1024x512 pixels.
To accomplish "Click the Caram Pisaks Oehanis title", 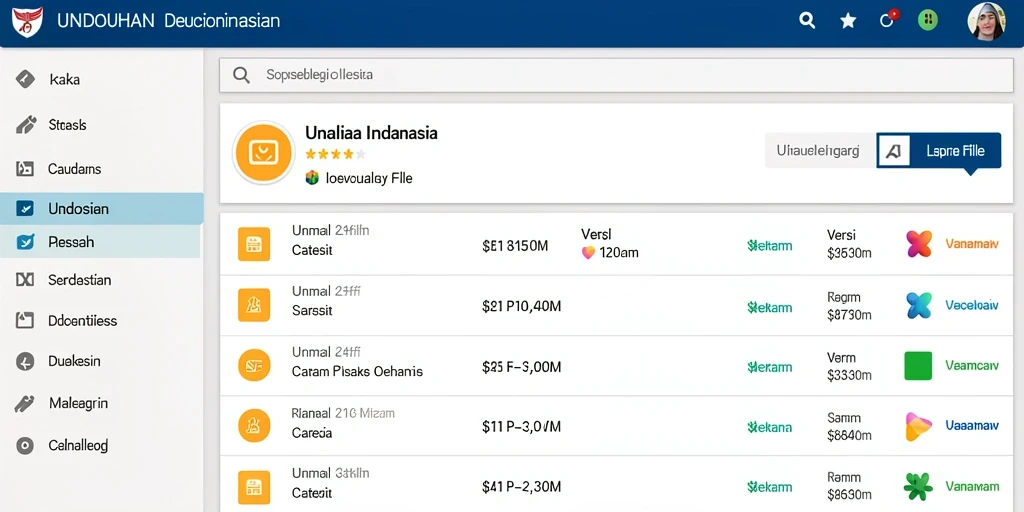I will [357, 372].
